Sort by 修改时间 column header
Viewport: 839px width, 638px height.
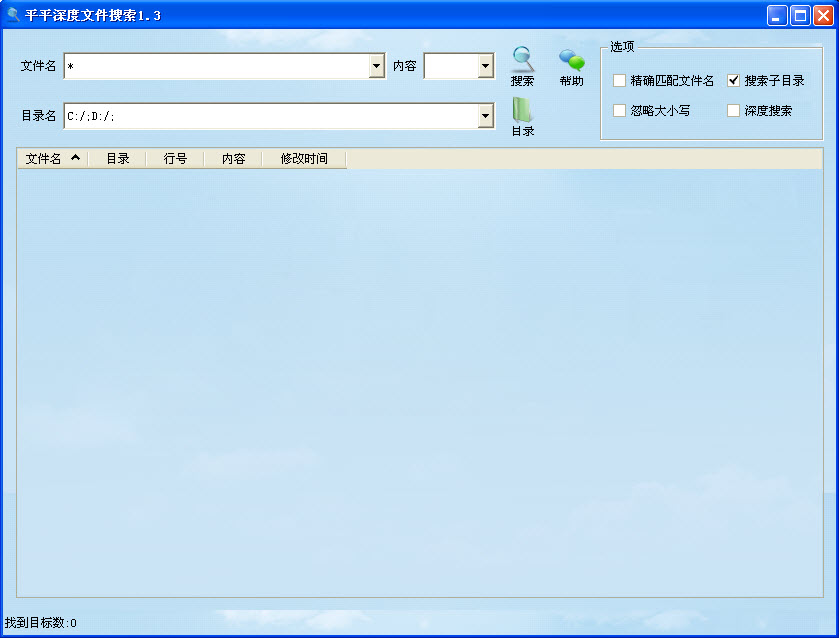click(x=304, y=159)
